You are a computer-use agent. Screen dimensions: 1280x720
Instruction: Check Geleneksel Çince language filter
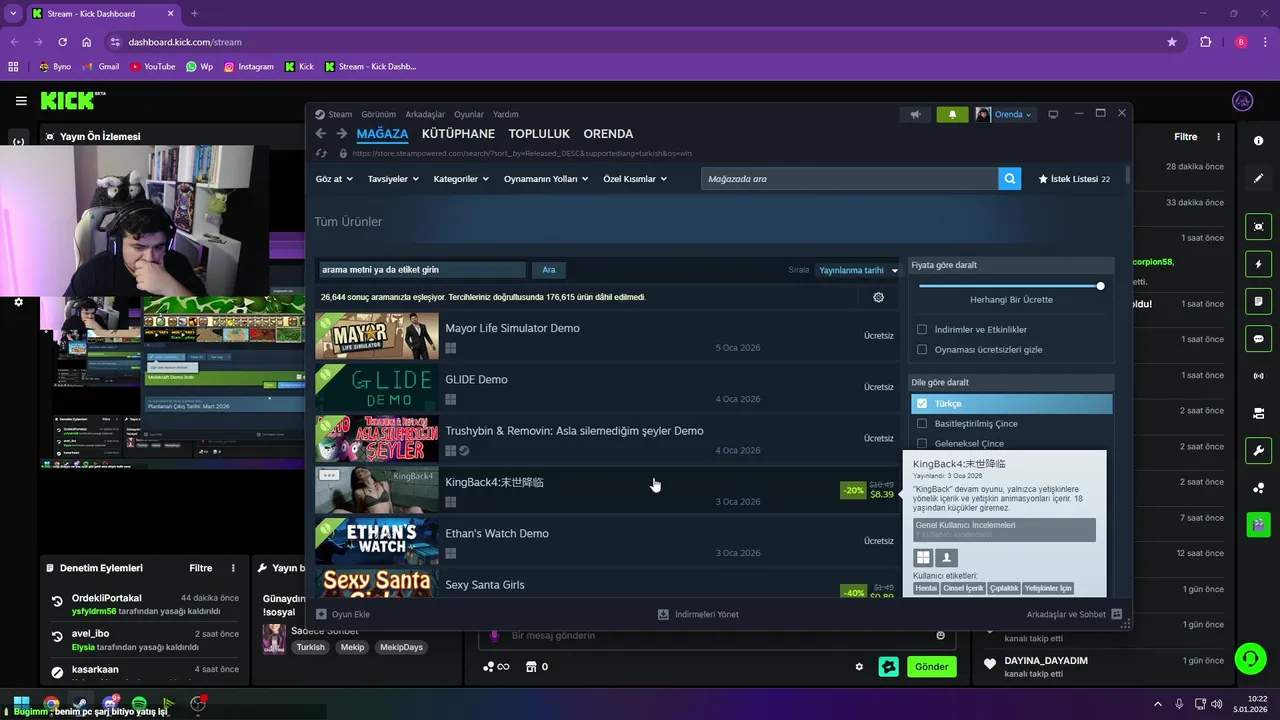tap(922, 443)
